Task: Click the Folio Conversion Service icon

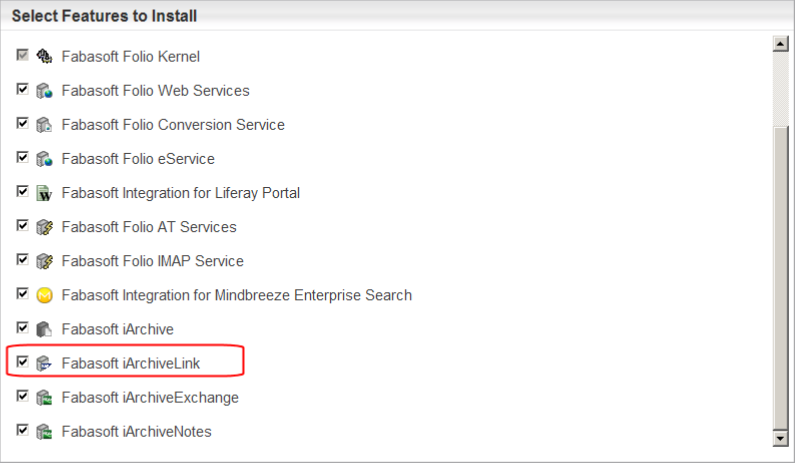Action: point(44,124)
